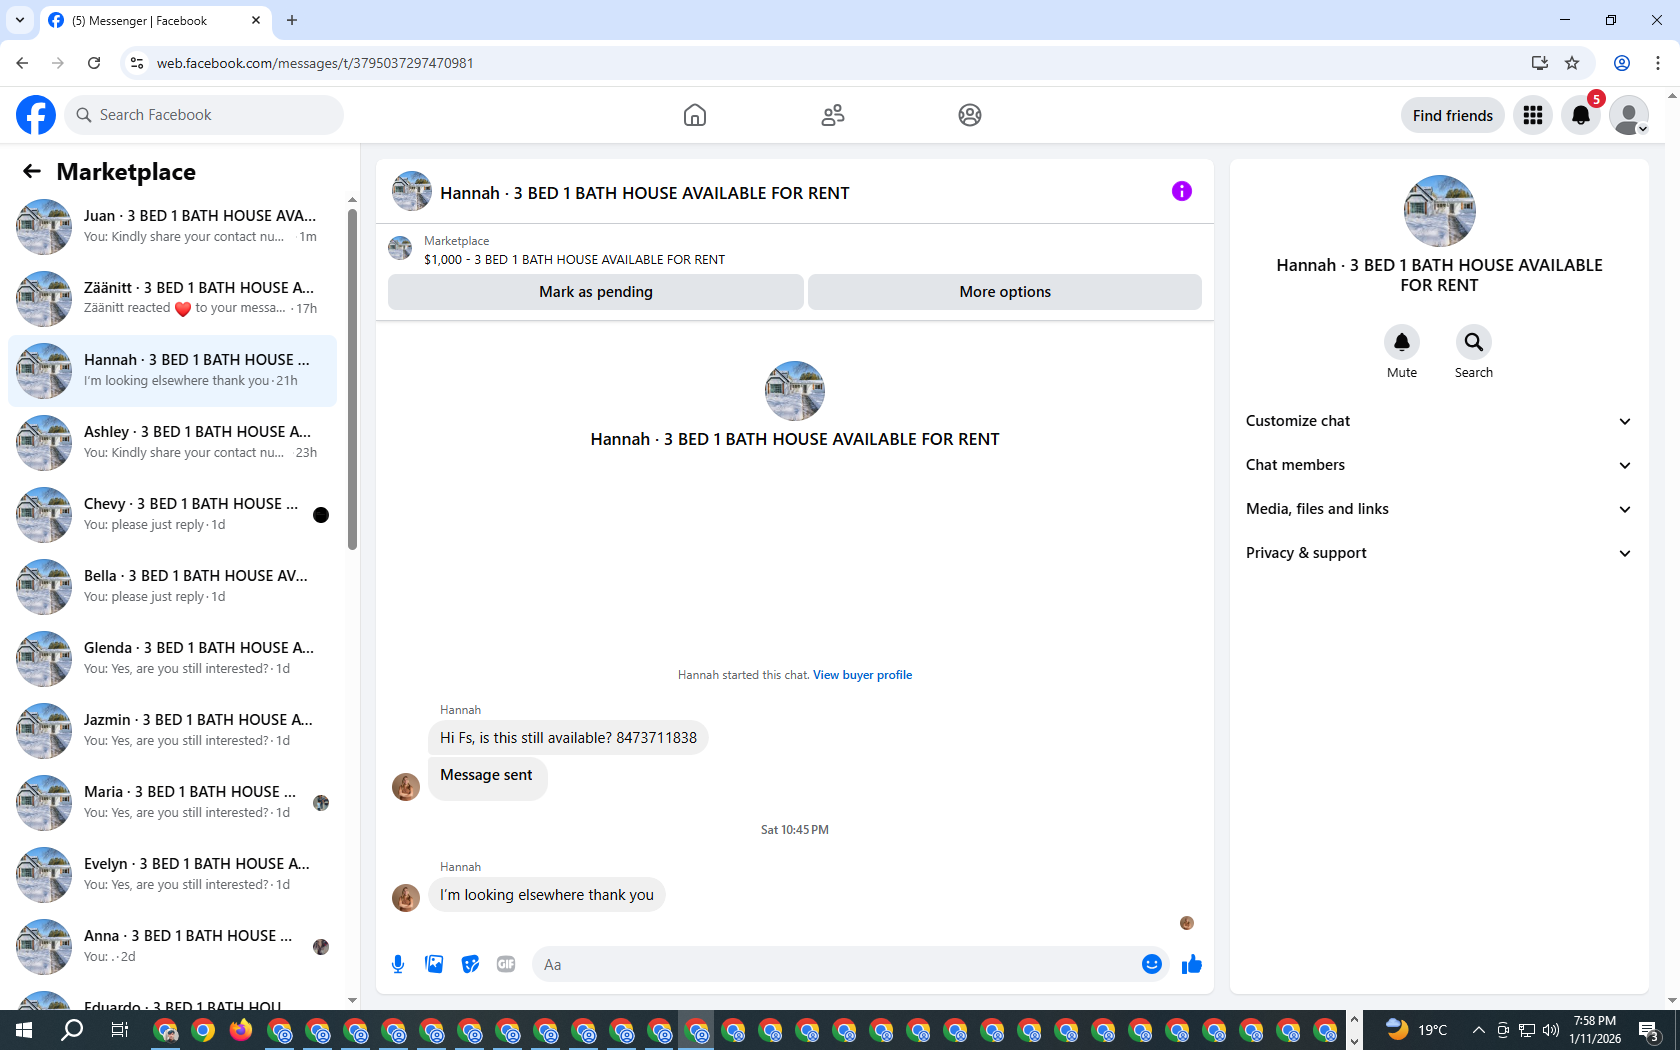Go back using the Marketplace arrow
Viewport: 1680px width, 1050px height.
click(32, 171)
